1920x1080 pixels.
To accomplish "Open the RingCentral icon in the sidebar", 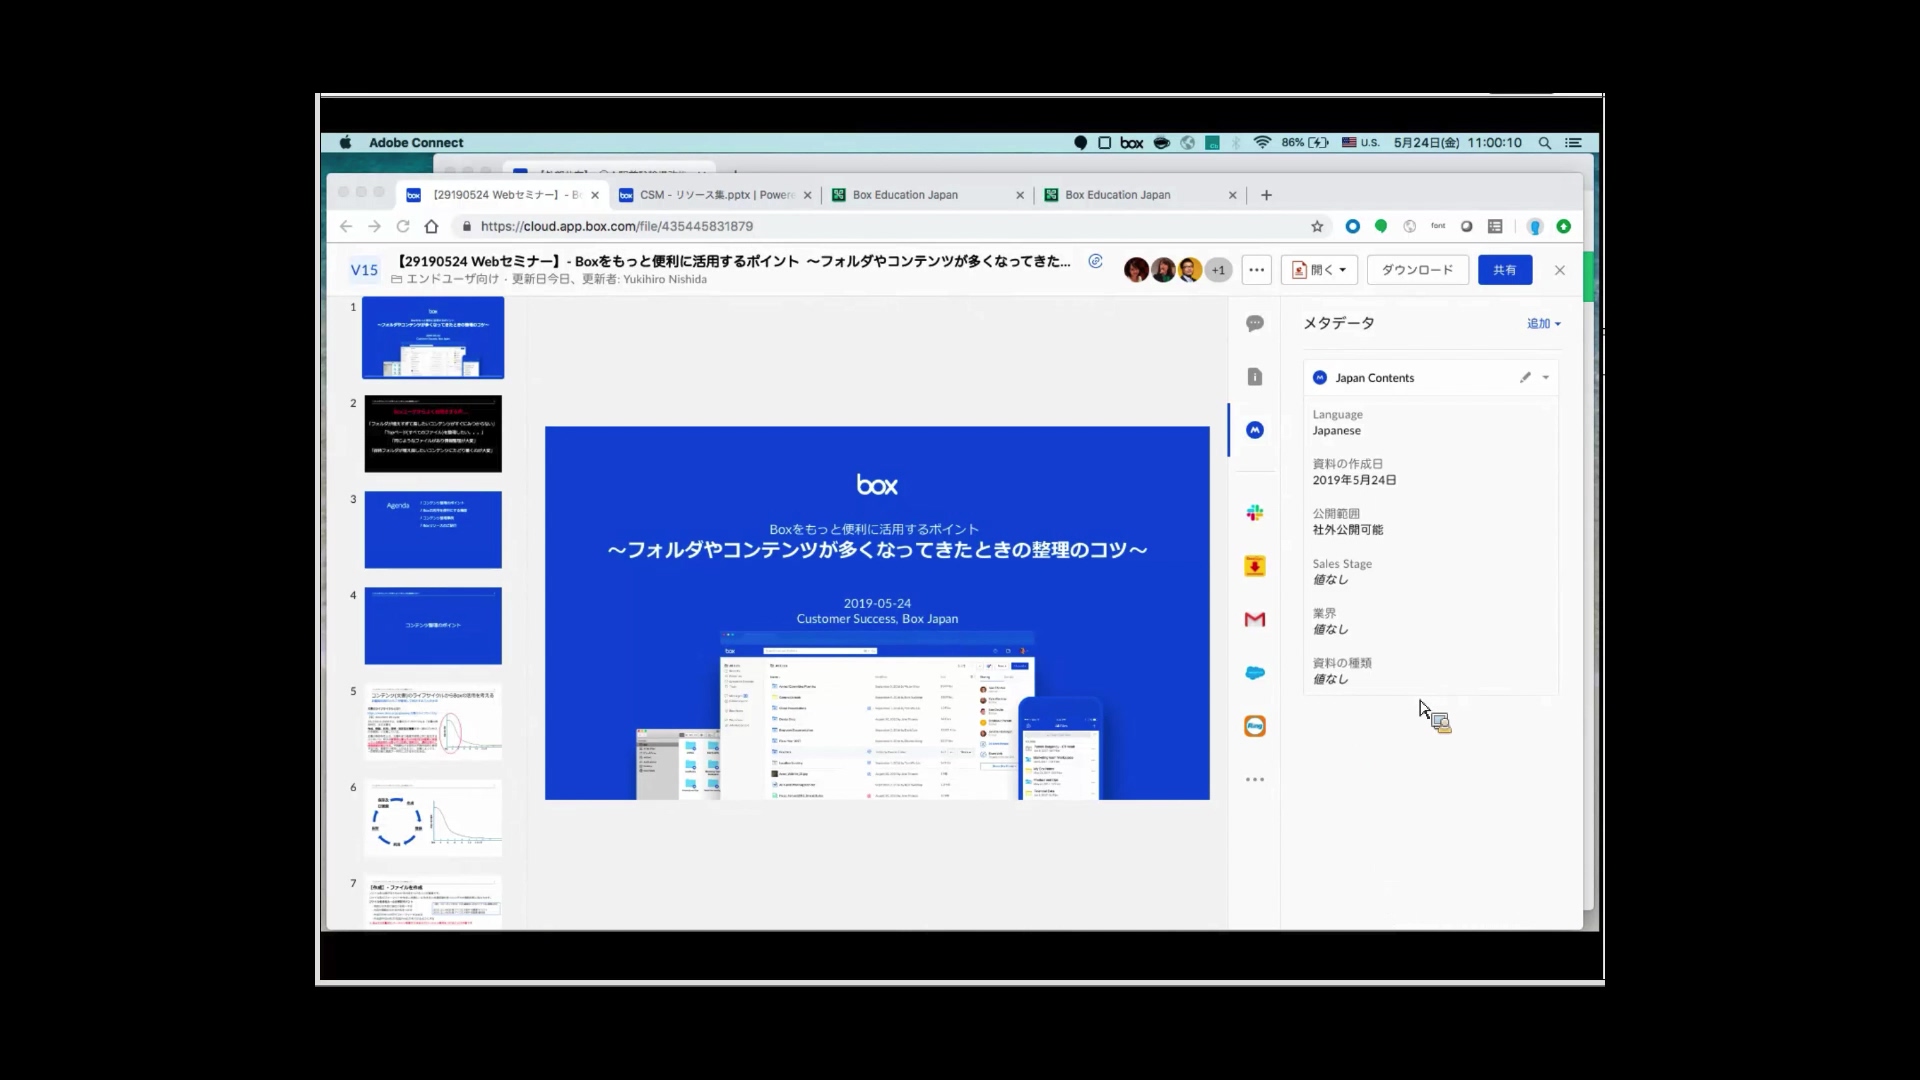I will 1255,725.
